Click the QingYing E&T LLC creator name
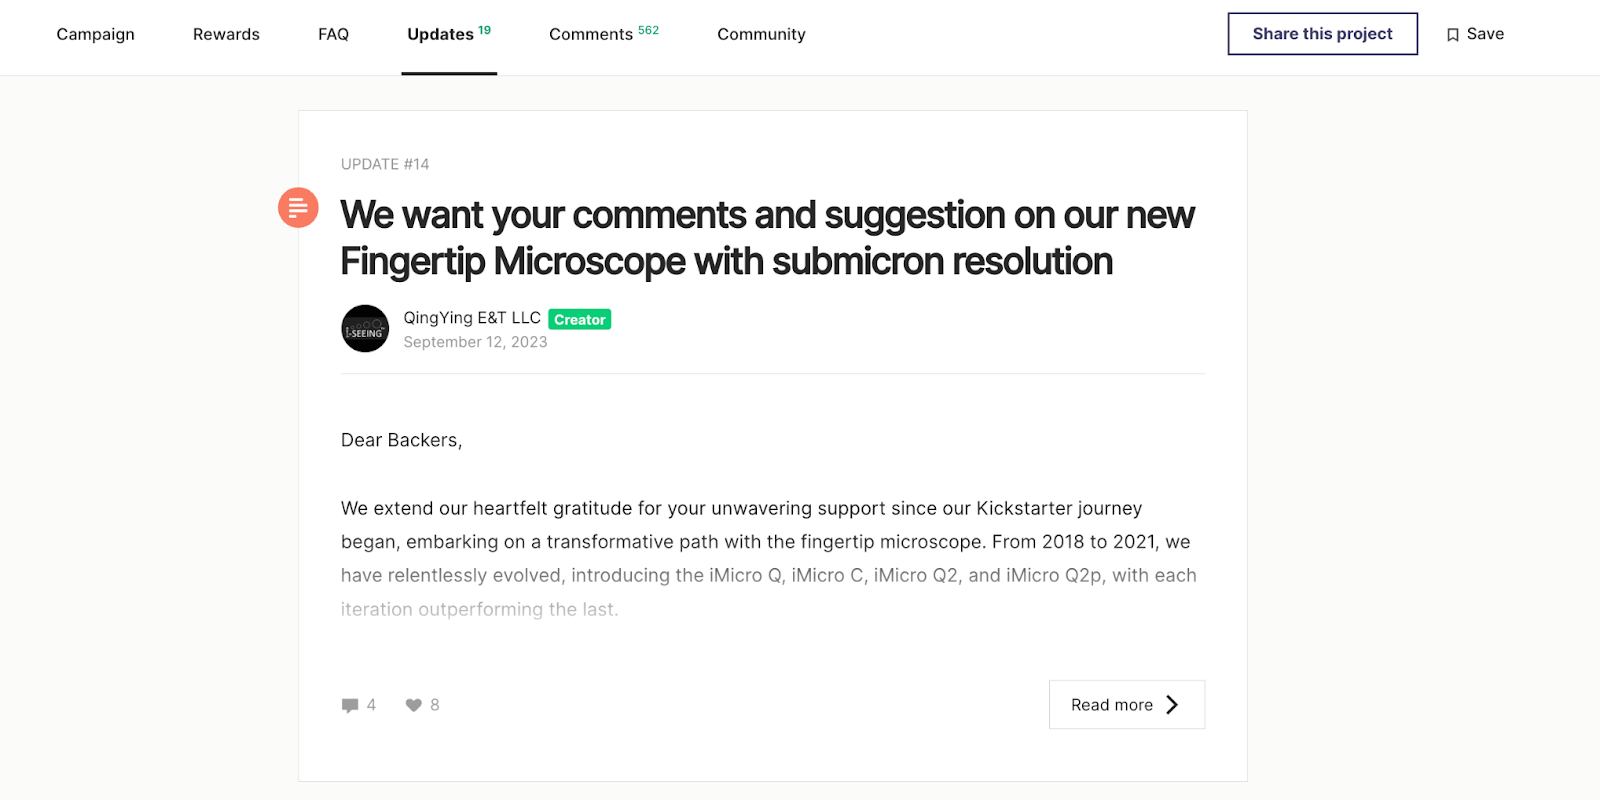The height and width of the screenshot is (800, 1600). point(472,318)
